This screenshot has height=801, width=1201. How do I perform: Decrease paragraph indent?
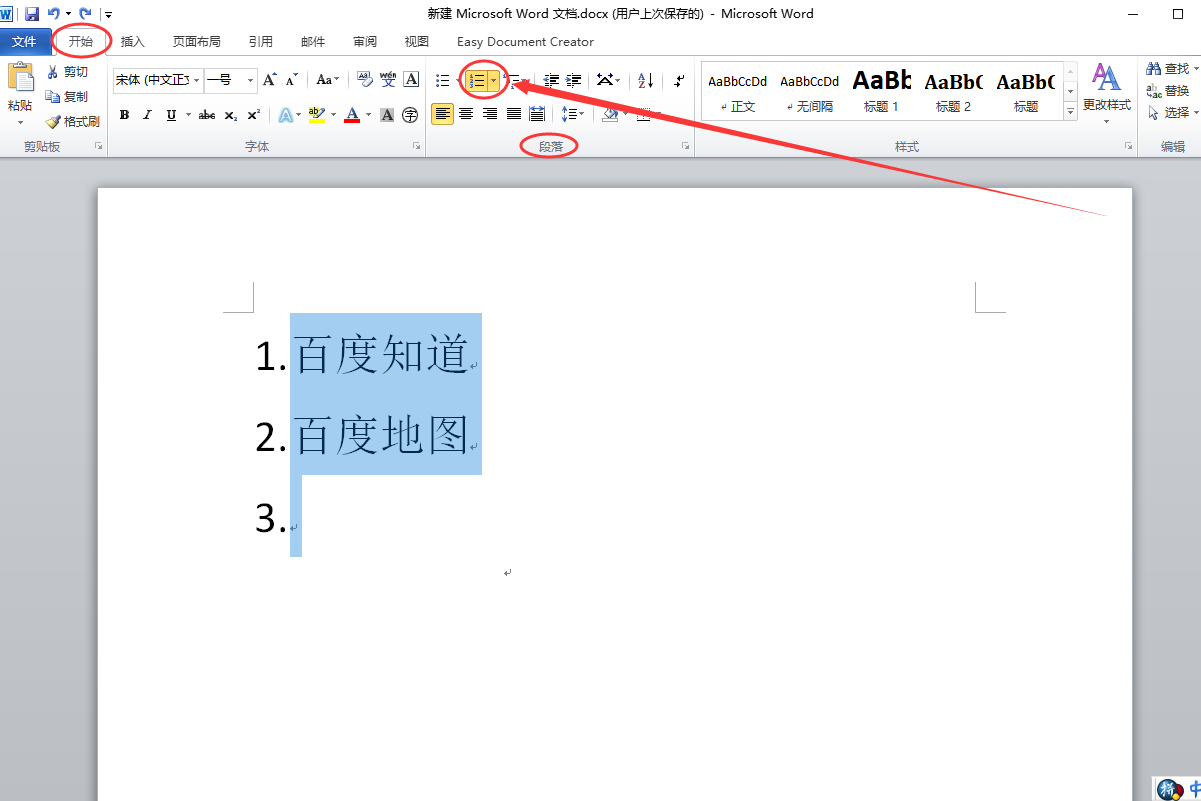coord(550,81)
